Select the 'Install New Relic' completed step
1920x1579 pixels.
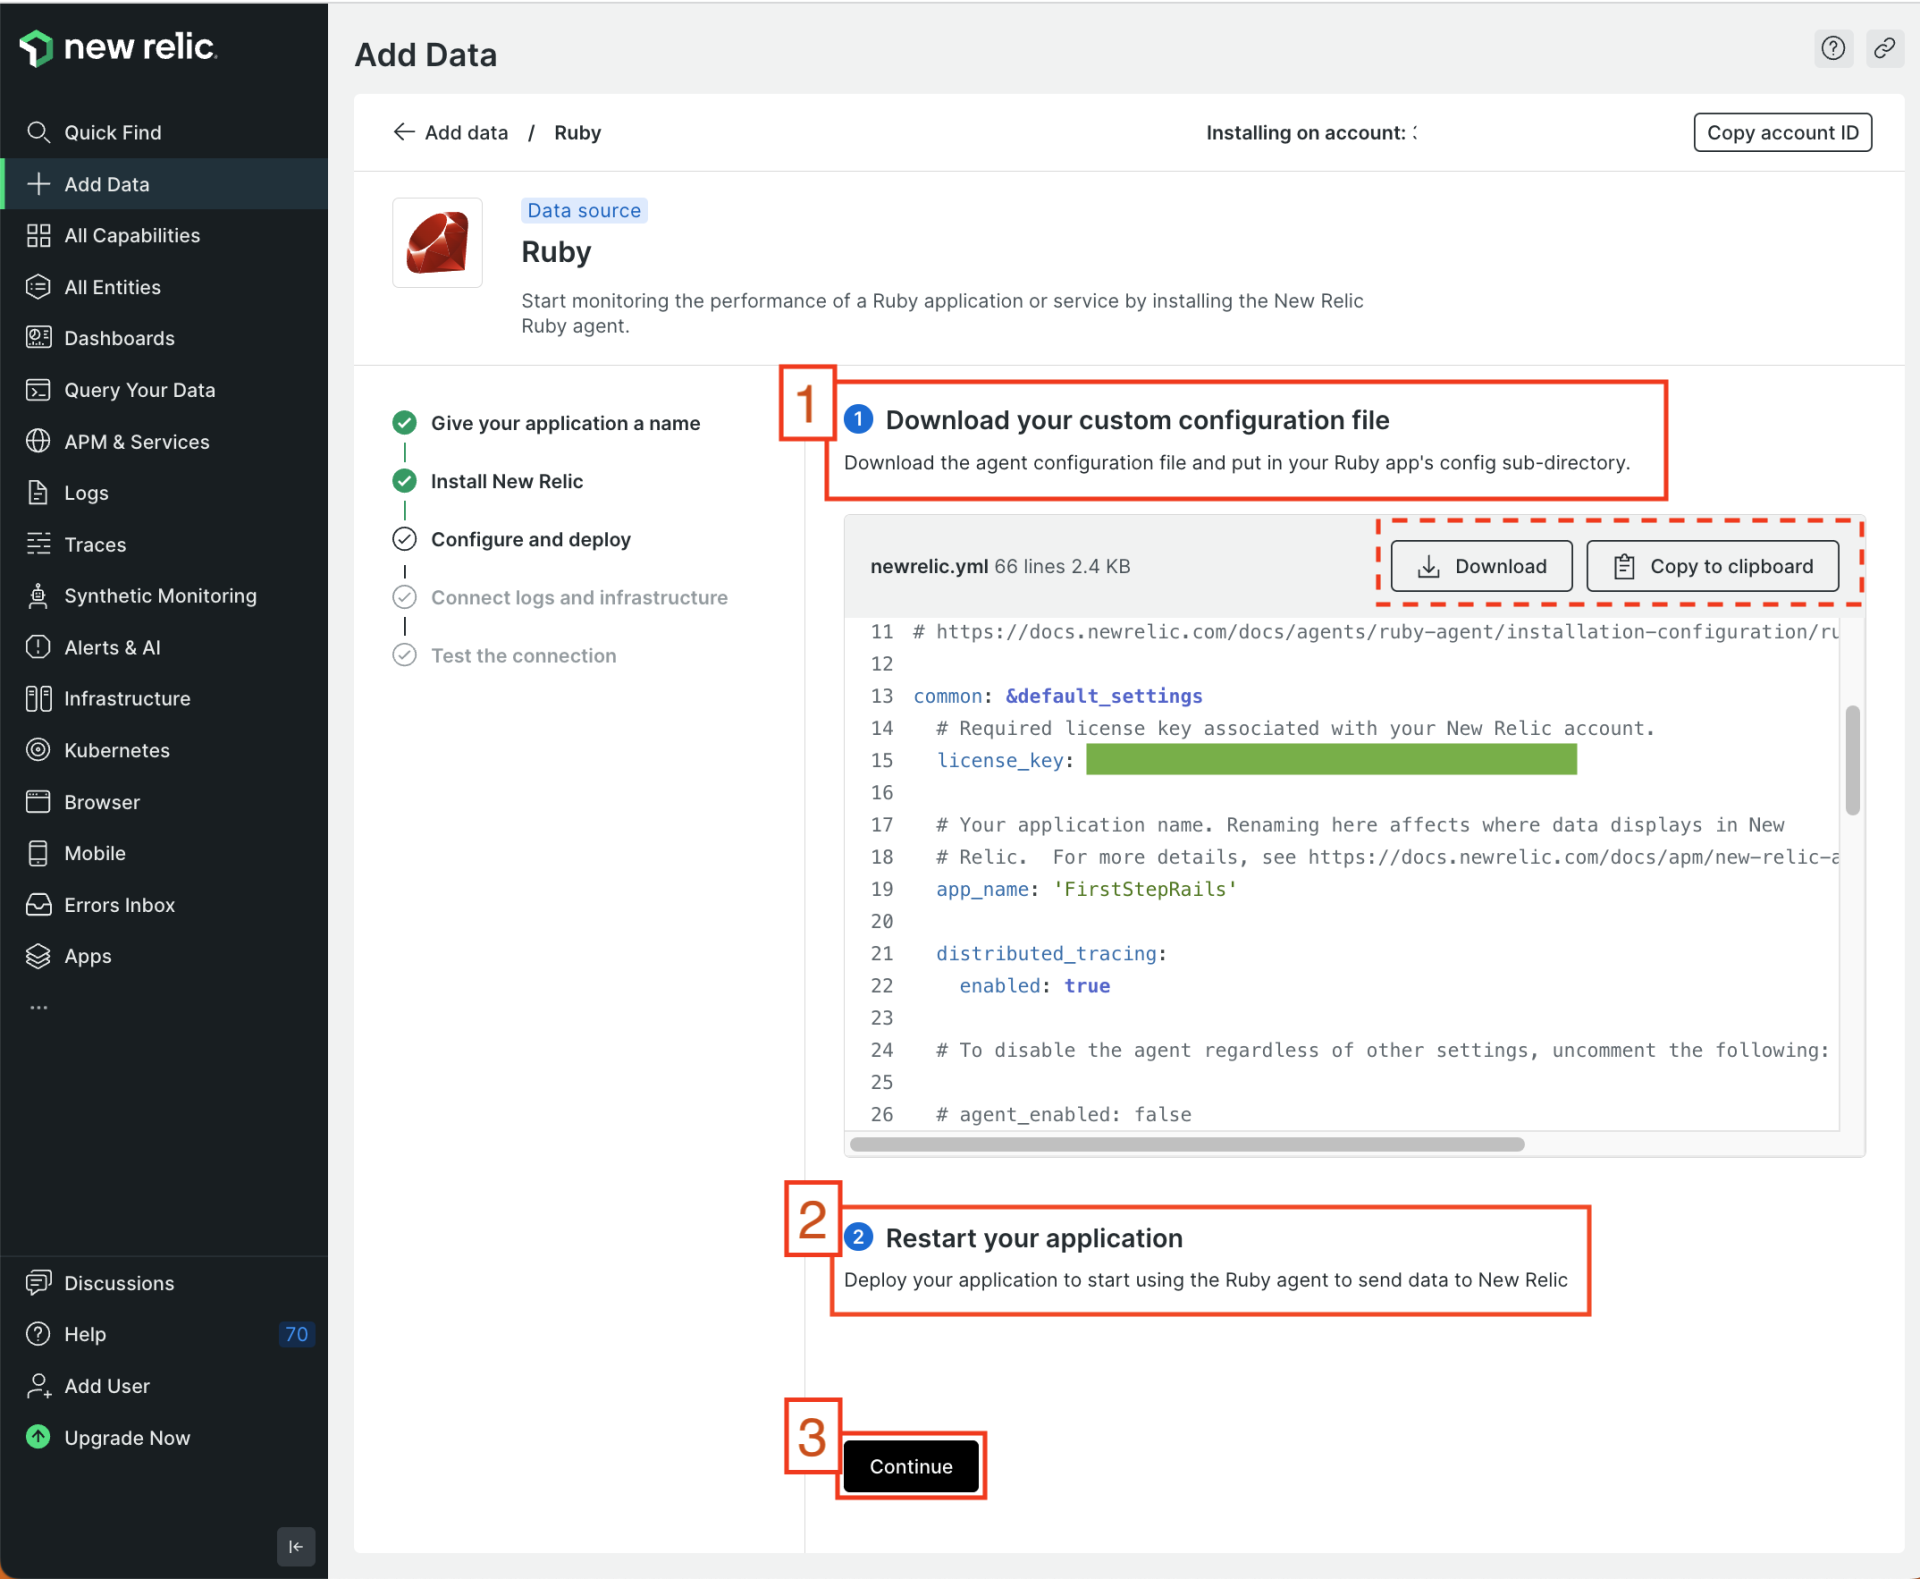pos(506,481)
